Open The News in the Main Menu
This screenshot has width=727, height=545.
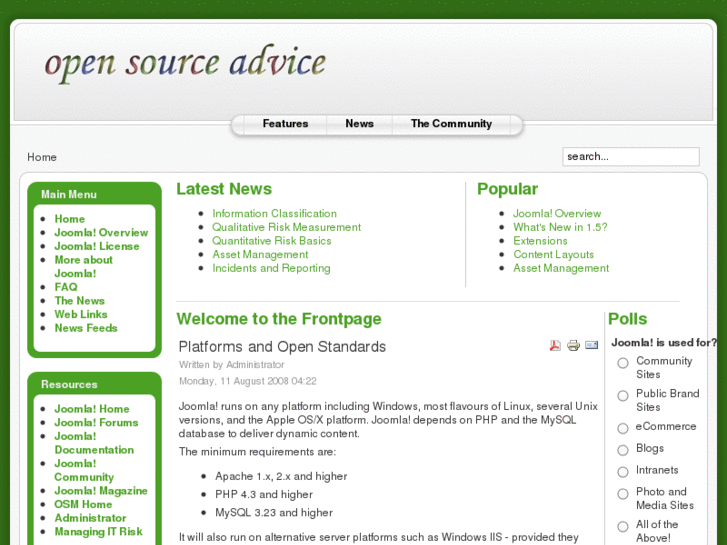click(x=80, y=301)
